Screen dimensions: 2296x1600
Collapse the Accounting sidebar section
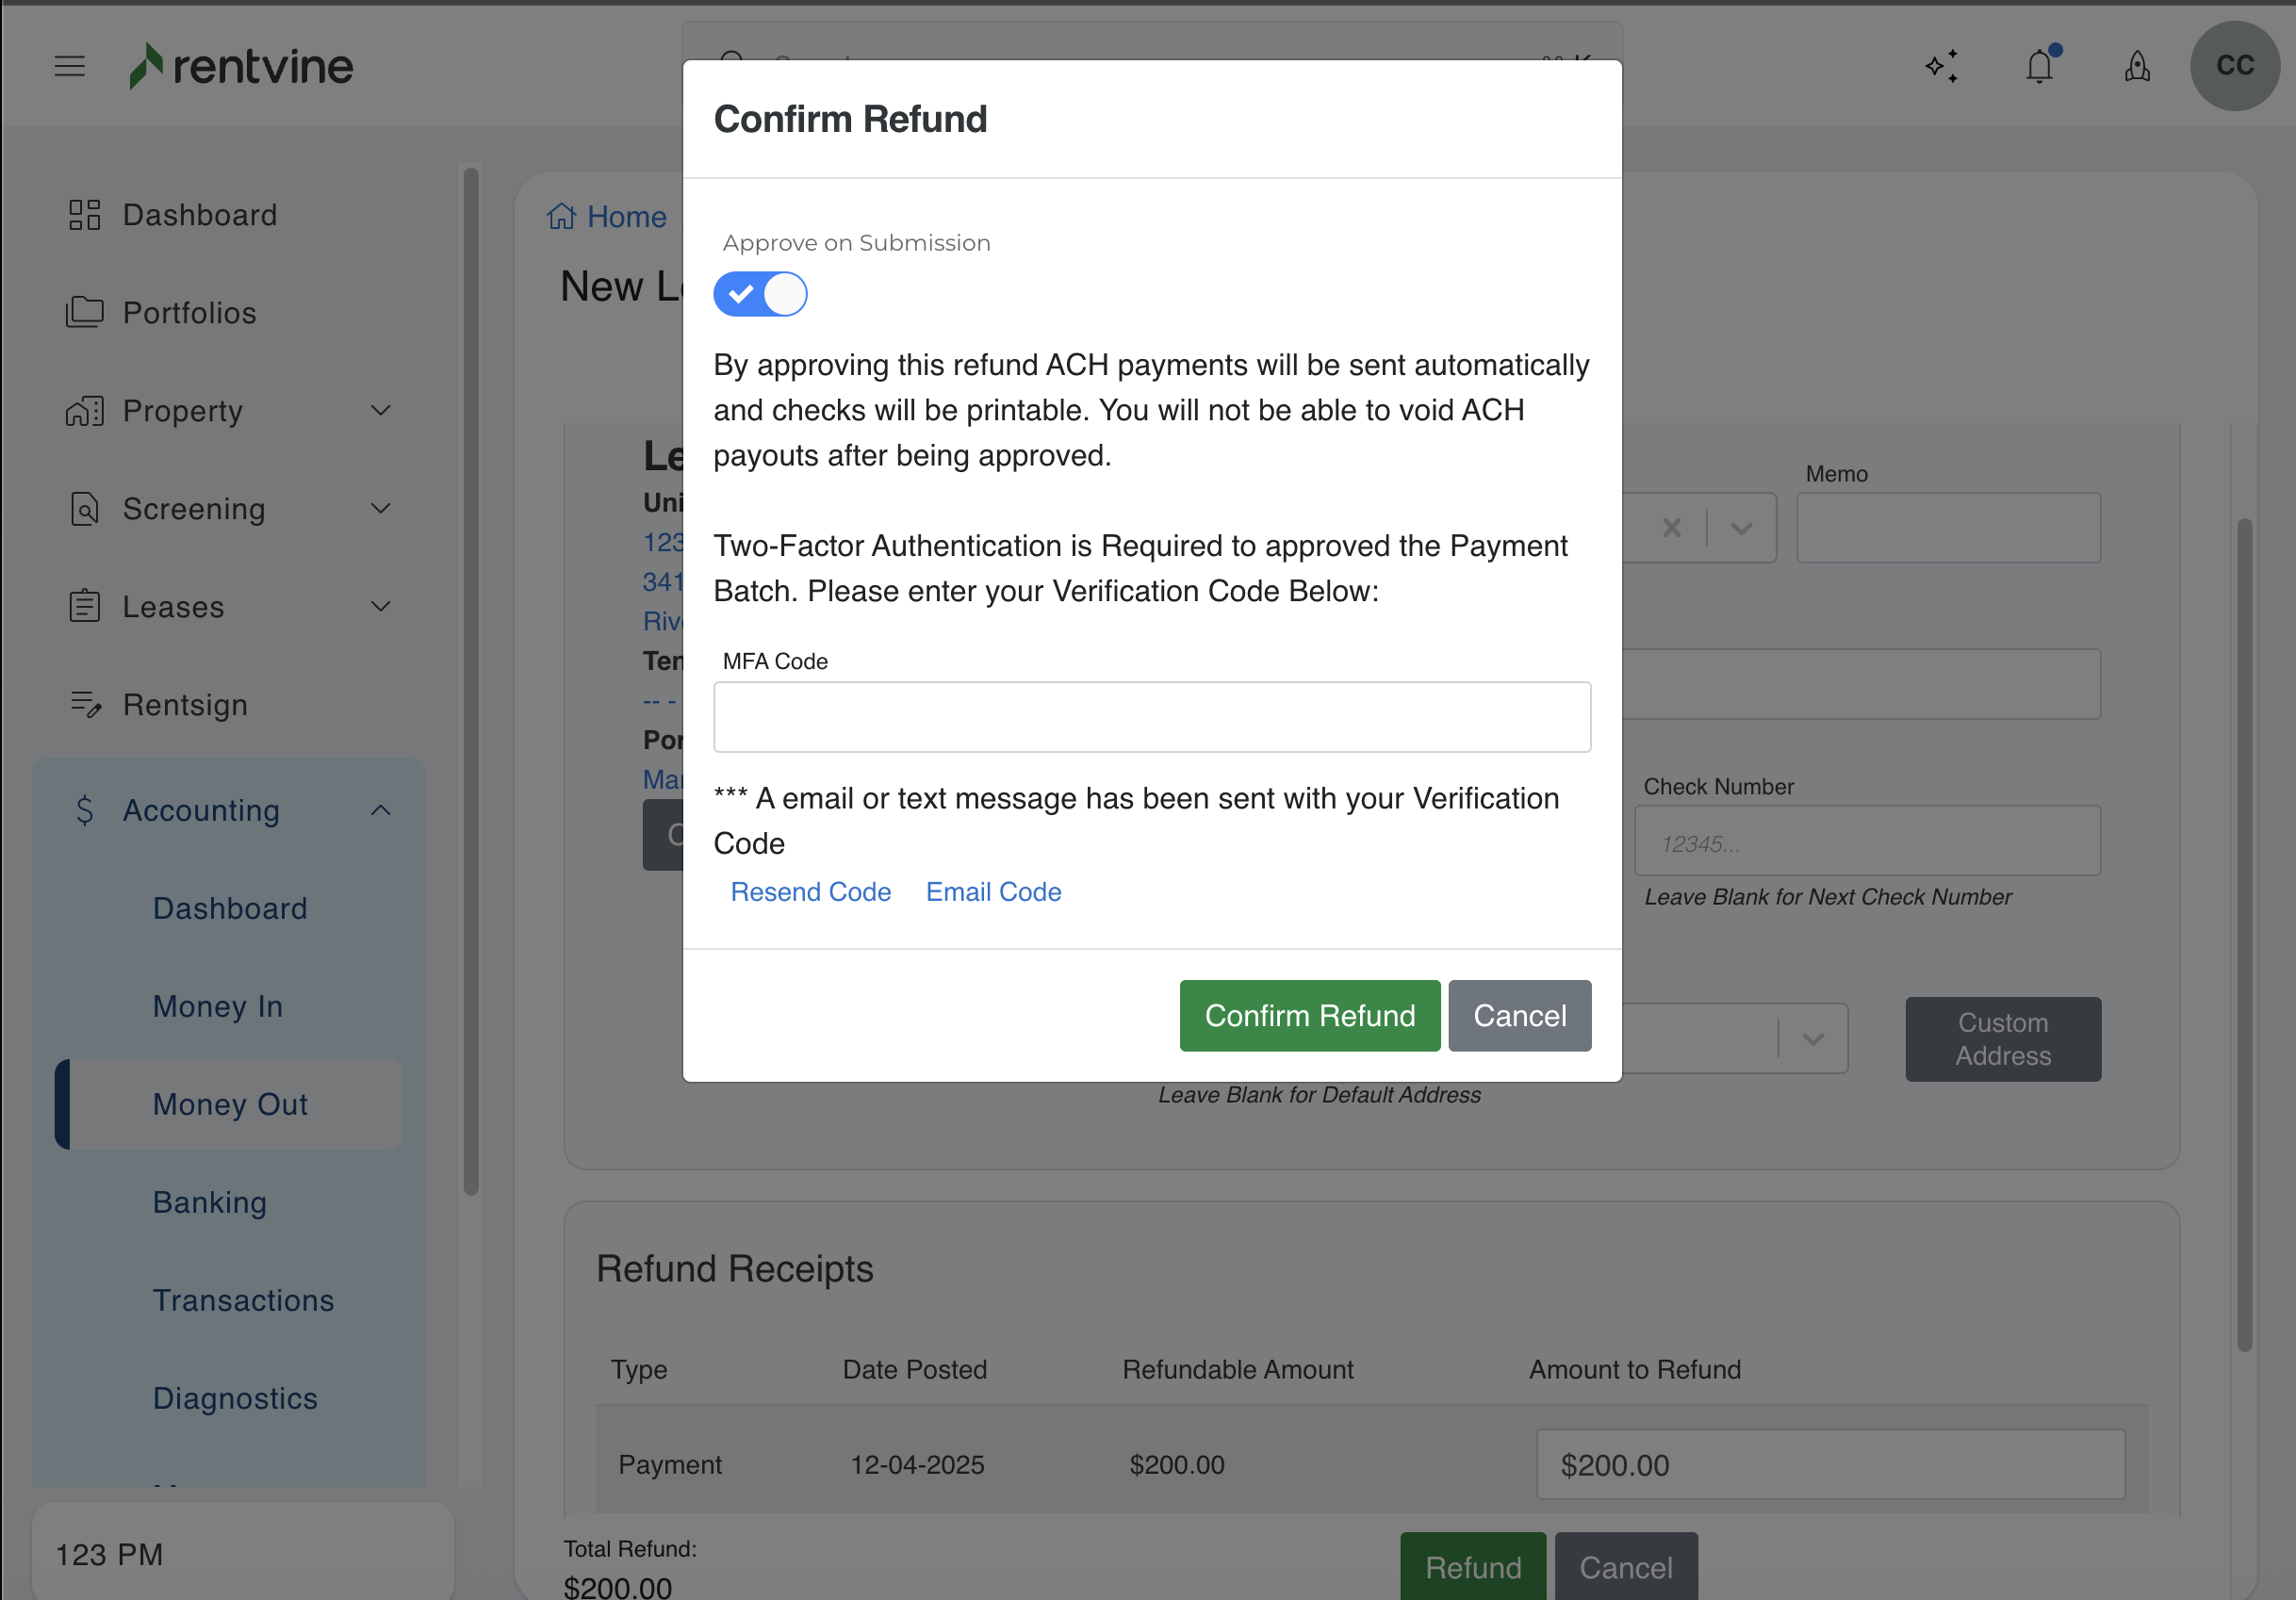[380, 810]
